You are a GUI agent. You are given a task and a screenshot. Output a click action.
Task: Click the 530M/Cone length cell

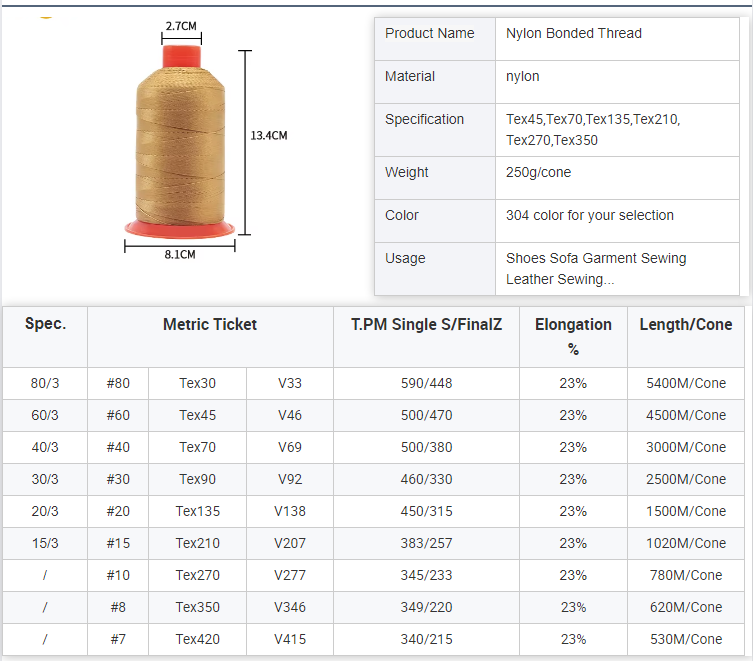pyautogui.click(x=685, y=639)
